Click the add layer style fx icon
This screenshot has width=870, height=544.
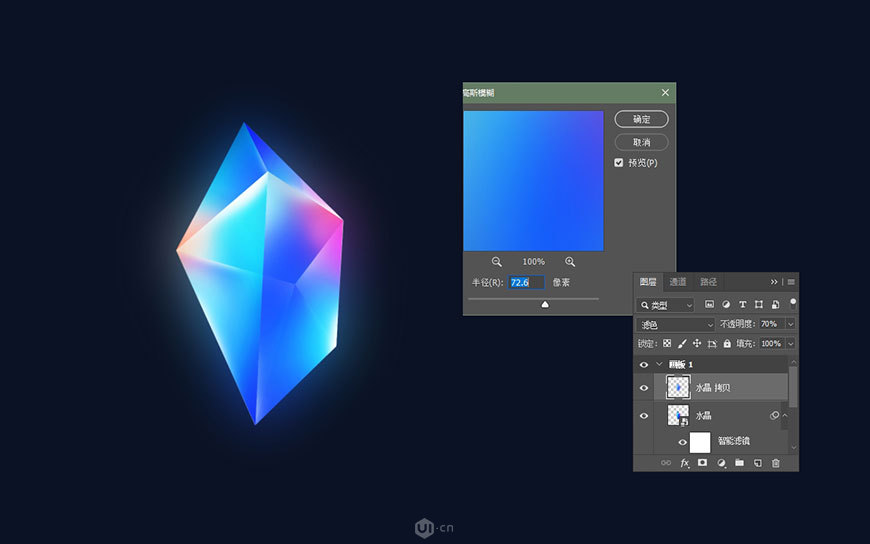pyautogui.click(x=685, y=463)
